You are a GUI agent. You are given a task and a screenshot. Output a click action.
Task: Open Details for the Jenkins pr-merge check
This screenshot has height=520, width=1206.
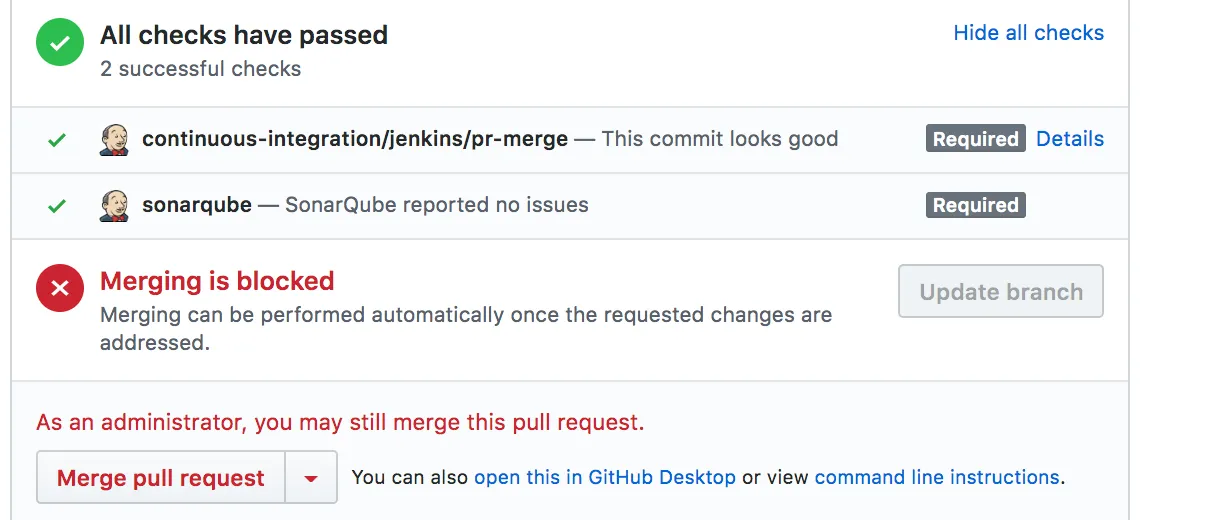[x=1070, y=139]
